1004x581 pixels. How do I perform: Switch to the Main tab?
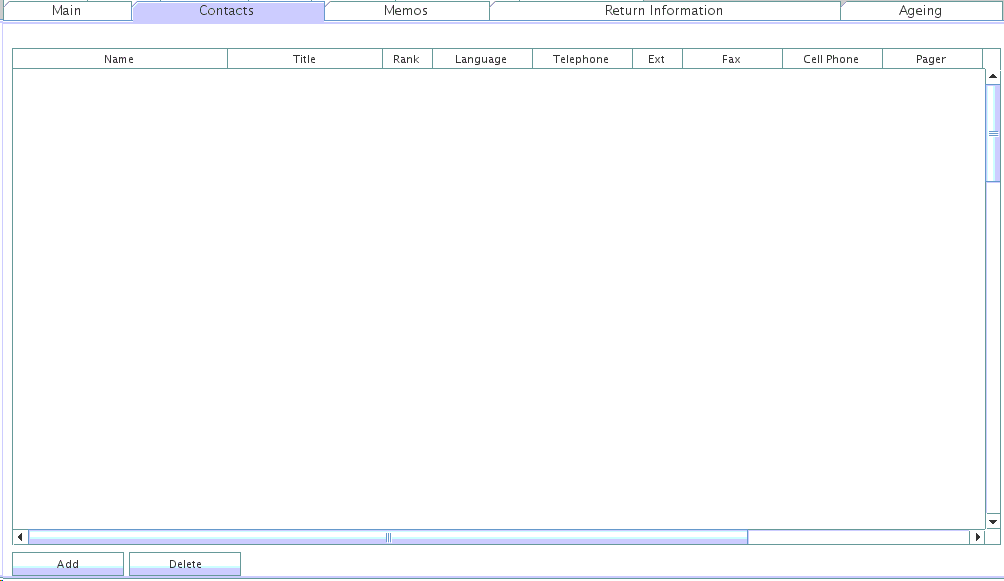tap(66, 11)
